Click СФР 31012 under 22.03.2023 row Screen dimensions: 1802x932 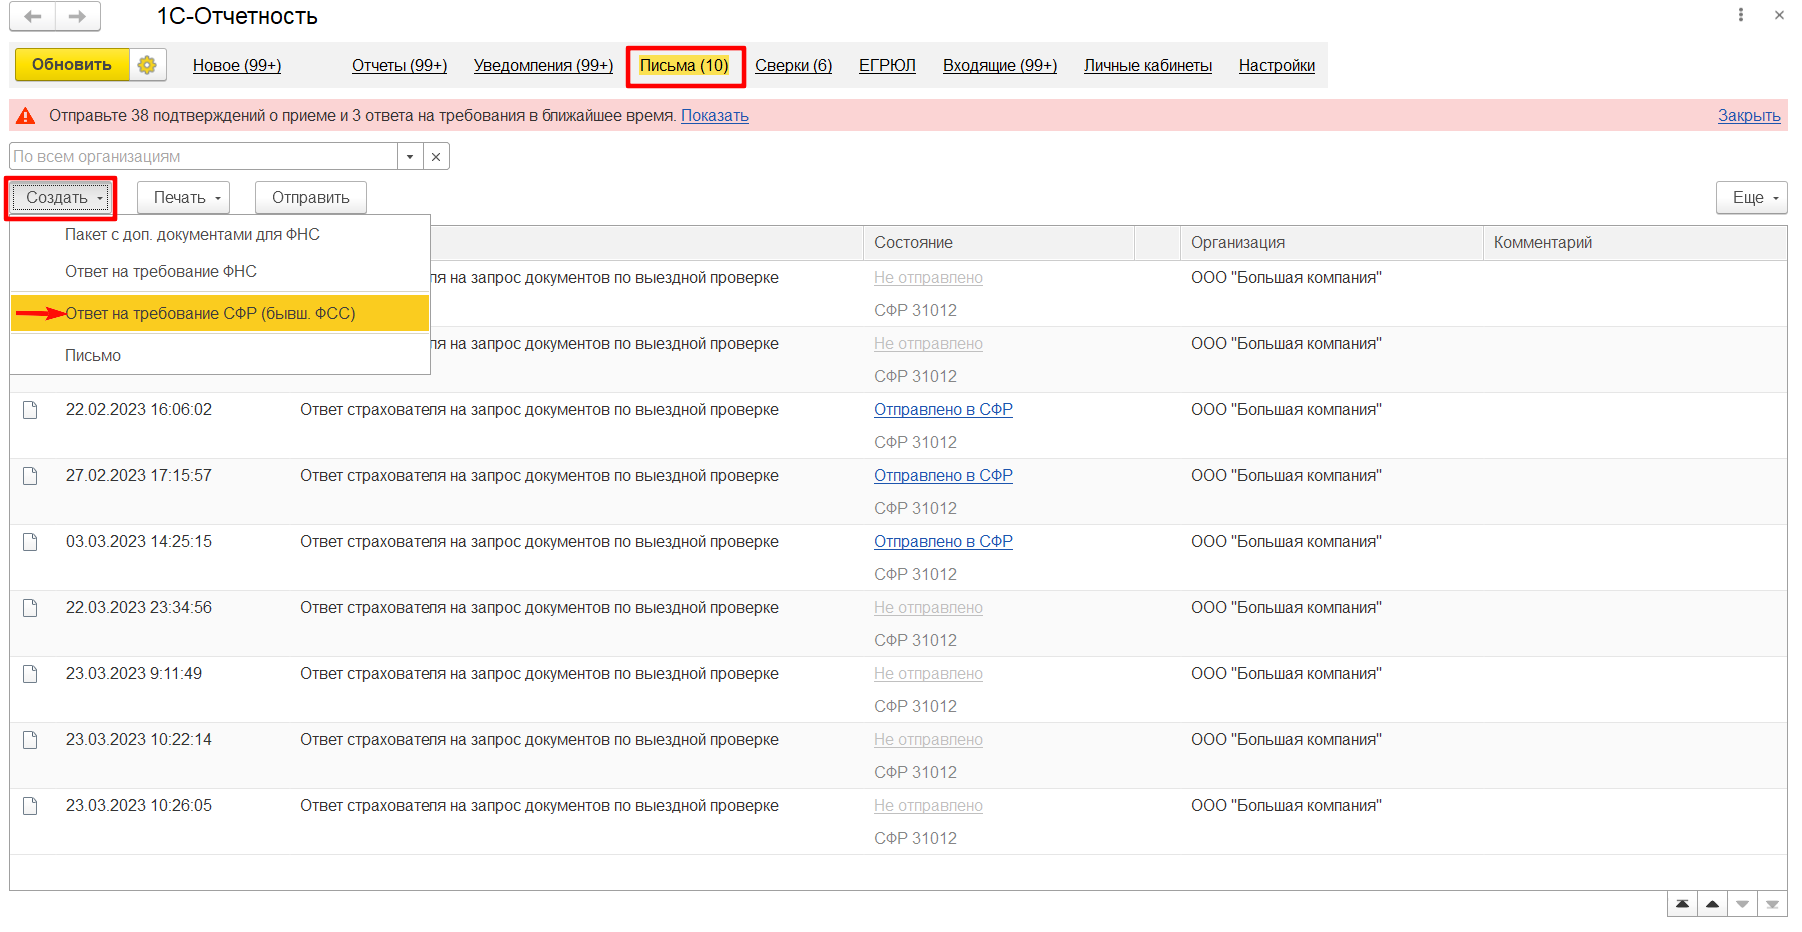pyautogui.click(x=915, y=640)
